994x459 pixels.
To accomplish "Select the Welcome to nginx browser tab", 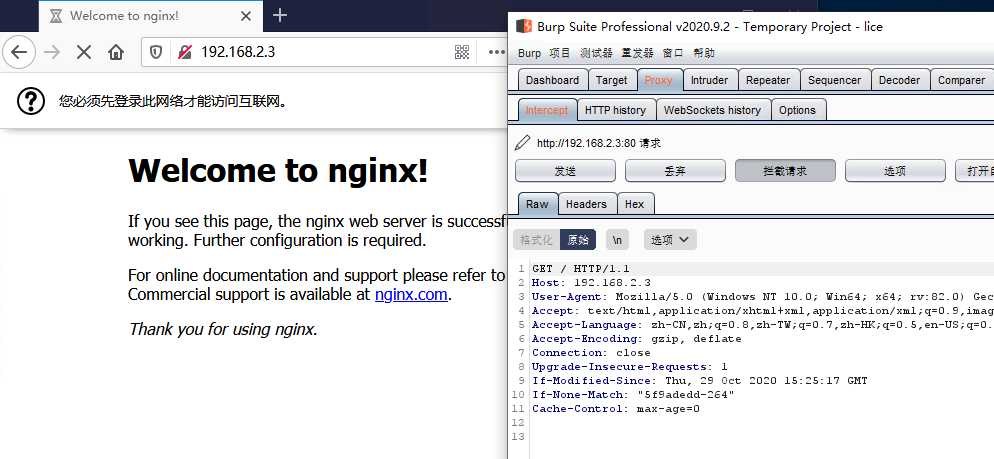I will (x=151, y=16).
